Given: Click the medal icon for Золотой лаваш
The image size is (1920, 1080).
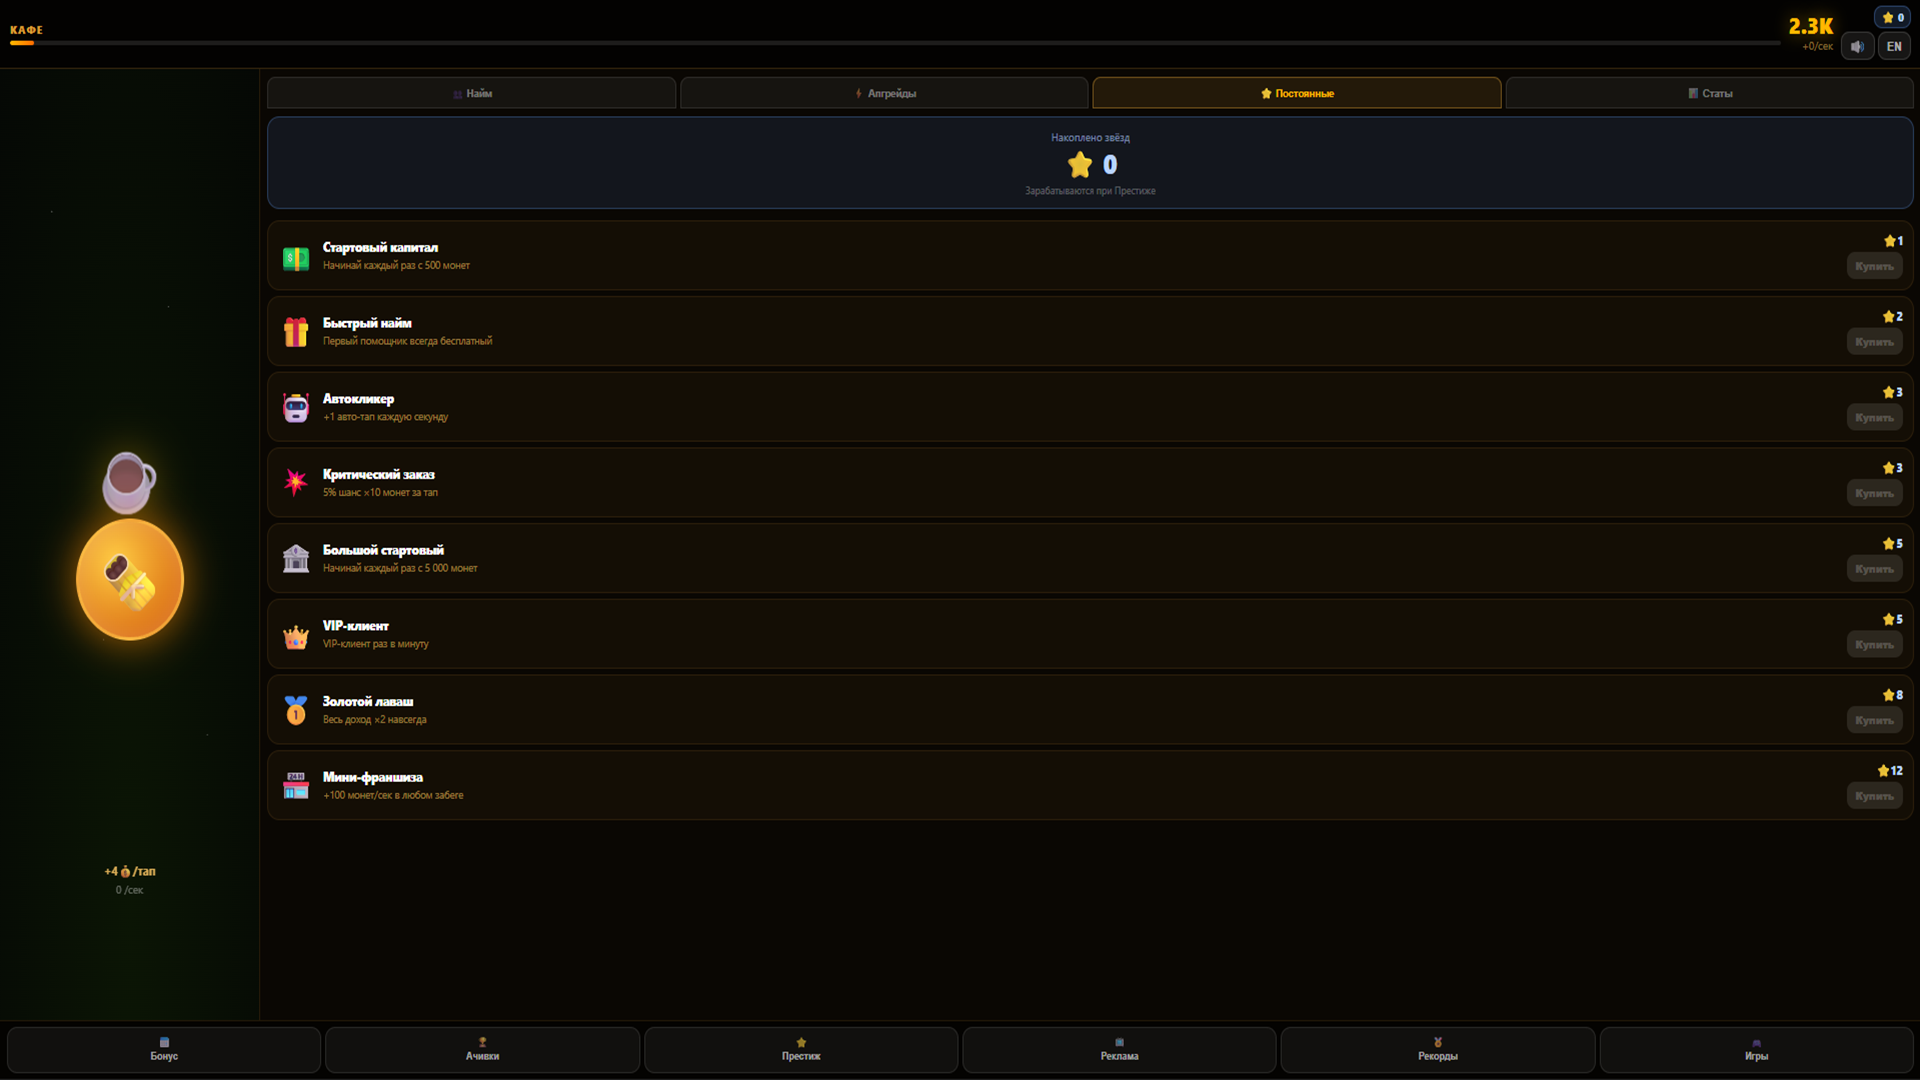Looking at the screenshot, I should tap(296, 710).
